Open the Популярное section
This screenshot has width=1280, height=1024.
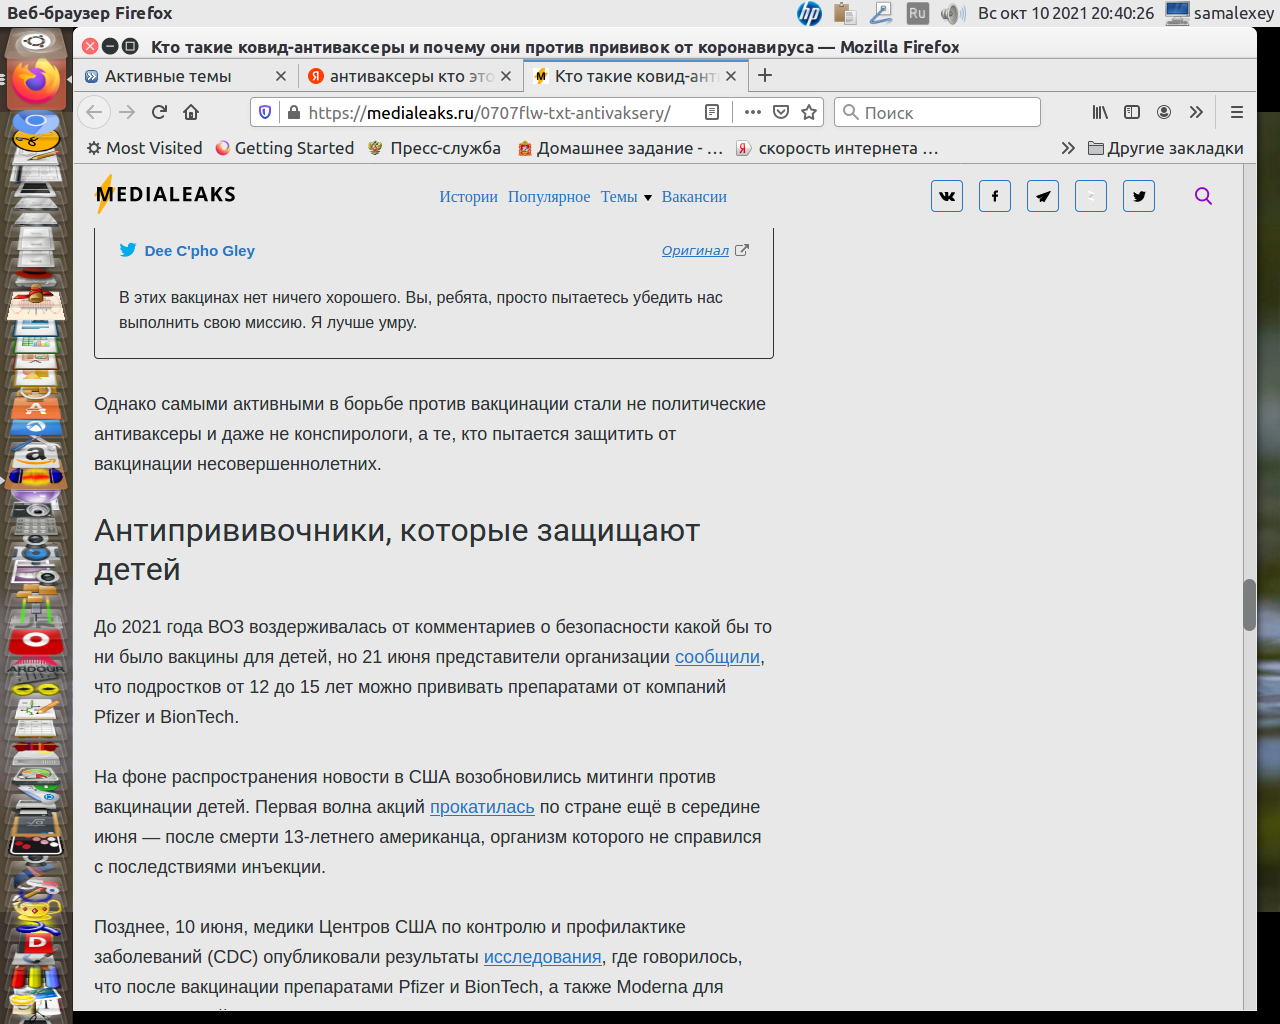point(549,197)
